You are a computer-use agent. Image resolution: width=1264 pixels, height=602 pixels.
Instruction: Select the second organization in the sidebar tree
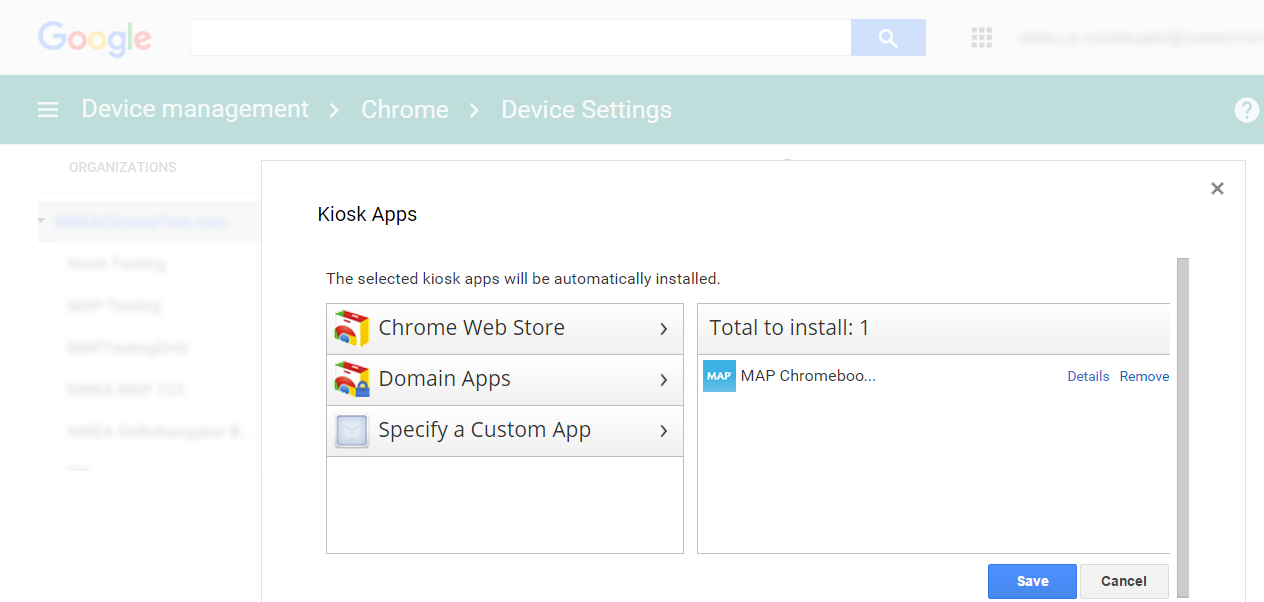116,264
